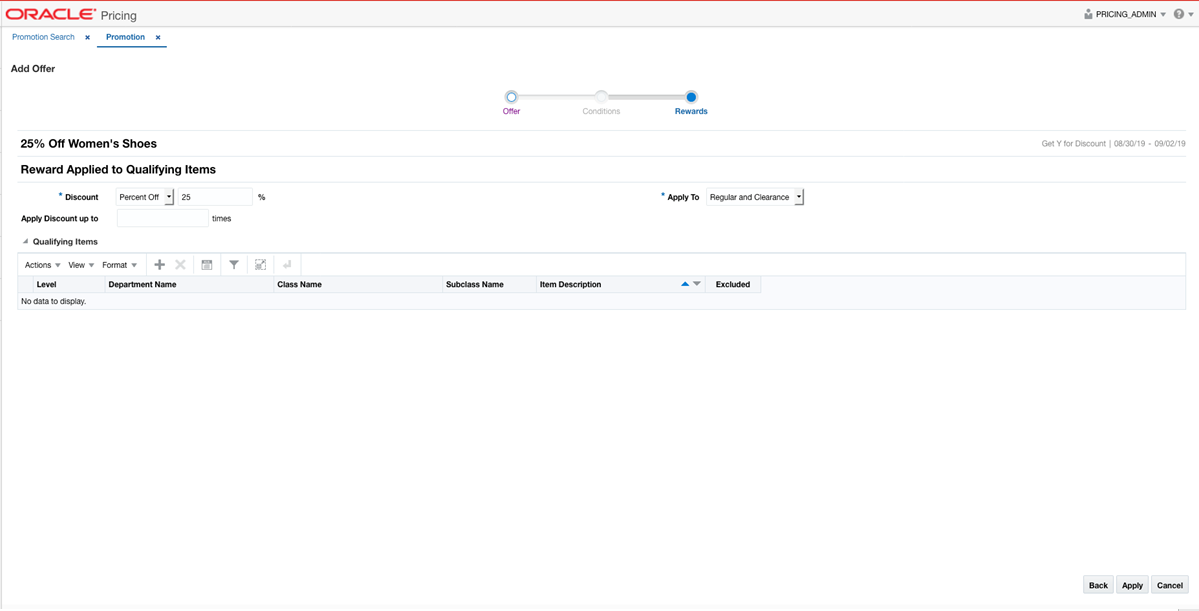The height and width of the screenshot is (611, 1199).
Task: Click the filter funnel icon
Action: pyautogui.click(x=234, y=265)
